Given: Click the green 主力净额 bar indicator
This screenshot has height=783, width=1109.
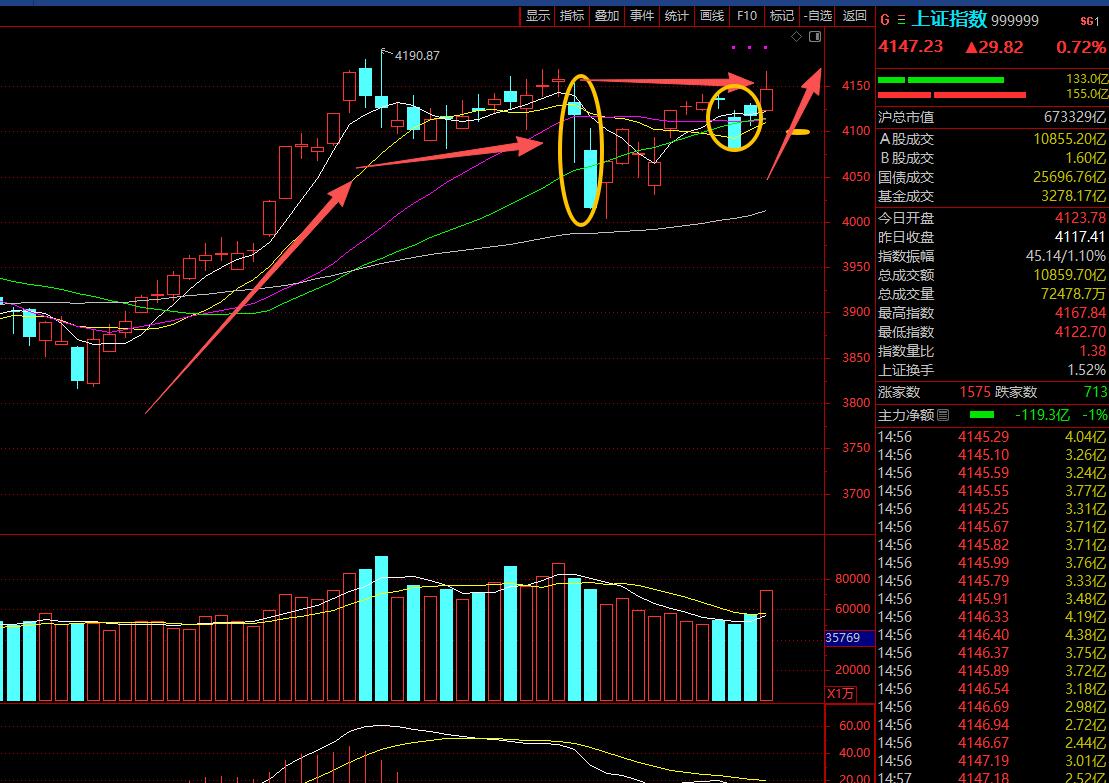Looking at the screenshot, I should [x=982, y=414].
